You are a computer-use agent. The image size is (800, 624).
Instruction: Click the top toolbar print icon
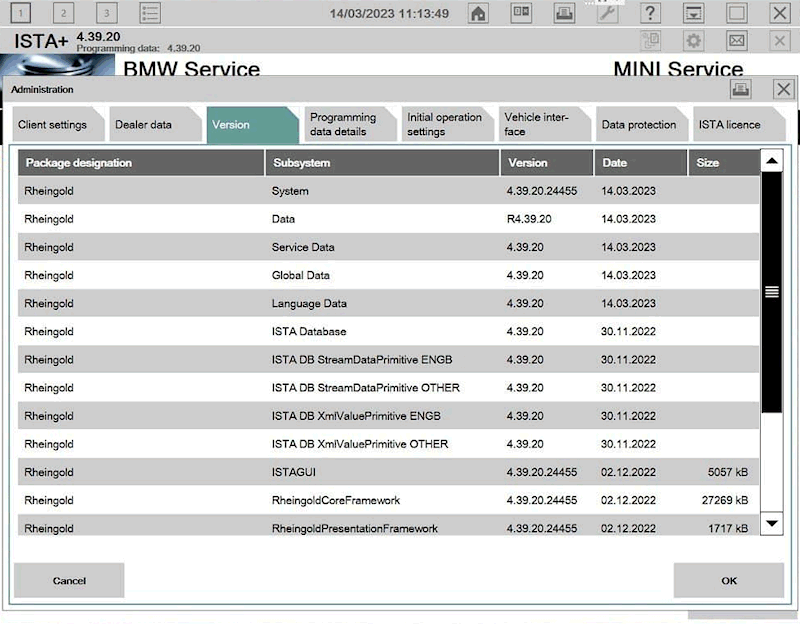[x=564, y=13]
